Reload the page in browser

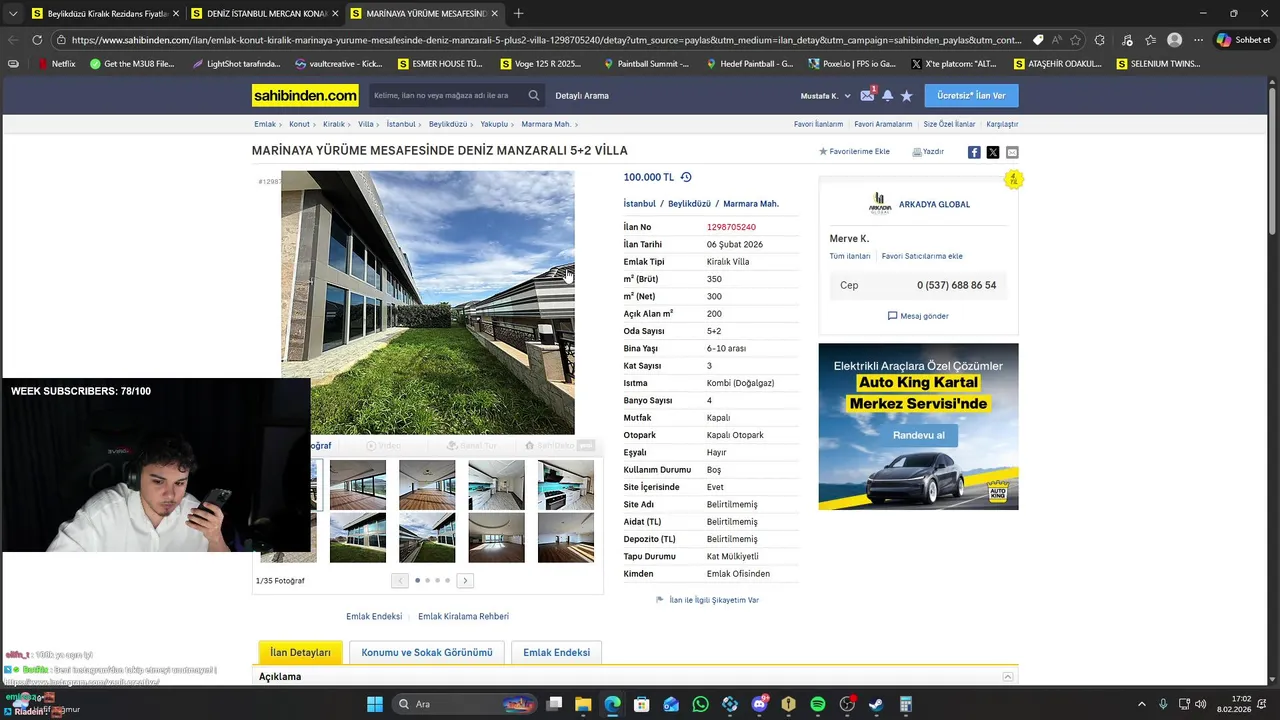(x=37, y=40)
